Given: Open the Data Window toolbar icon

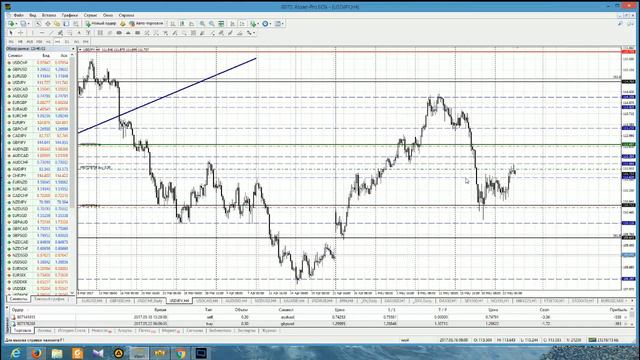Looking at the screenshot, I should tap(48, 24).
